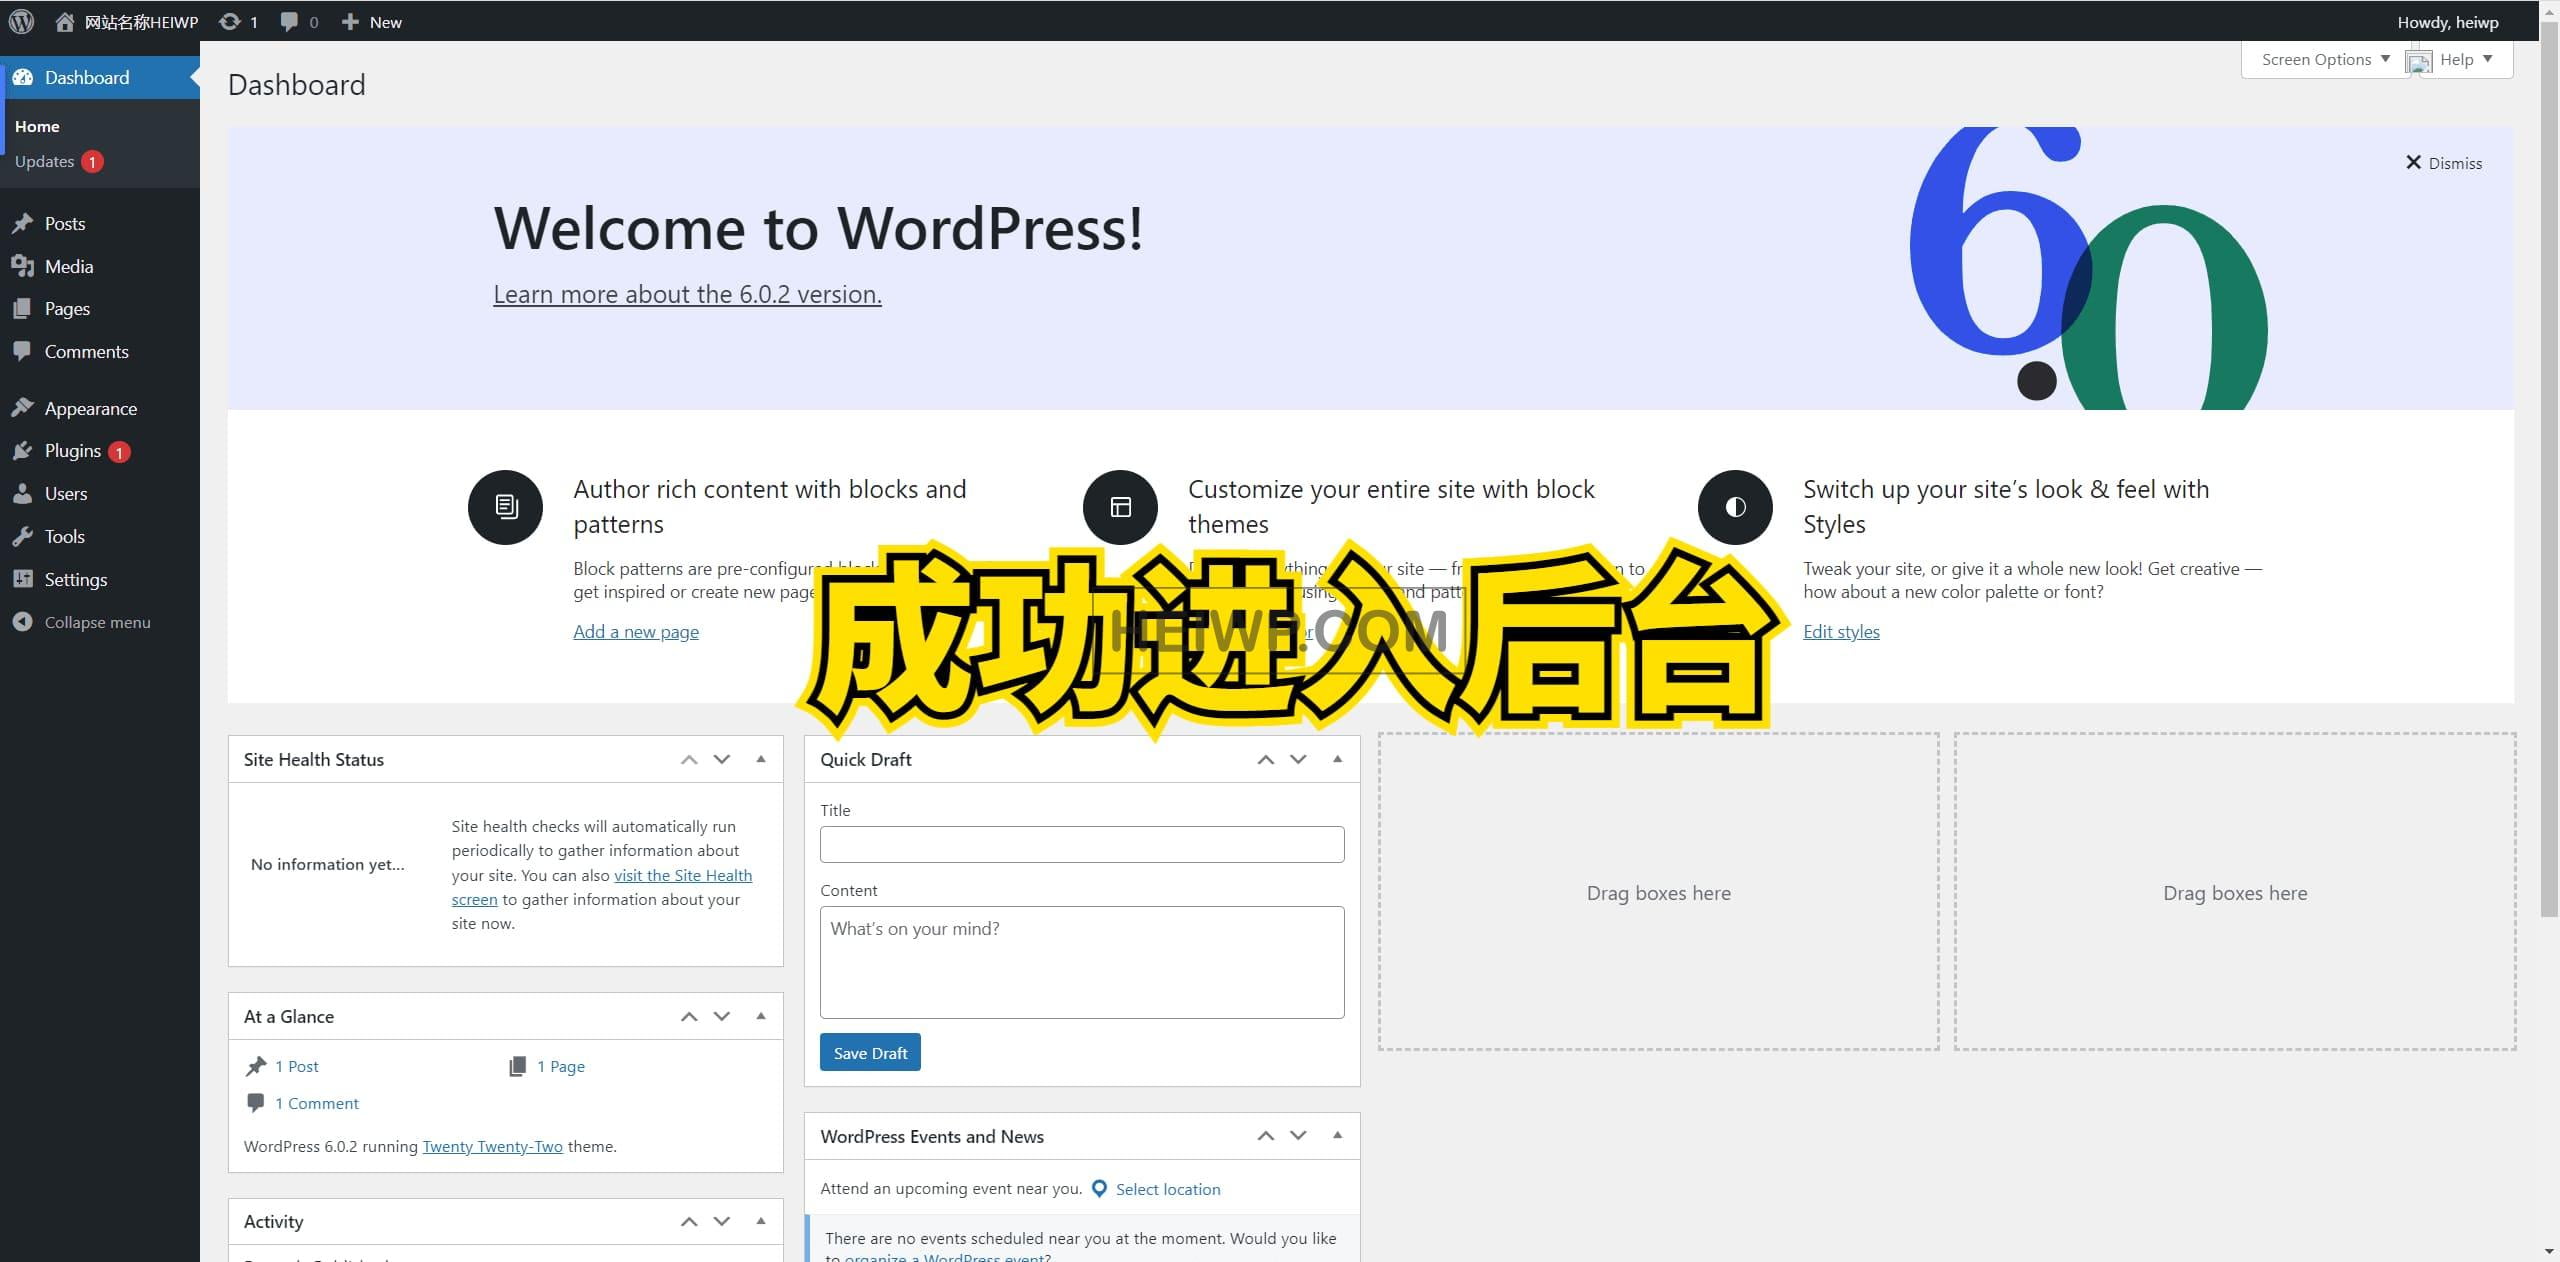Click Select location link
The width and height of the screenshot is (2560, 1262).
(x=1168, y=1189)
